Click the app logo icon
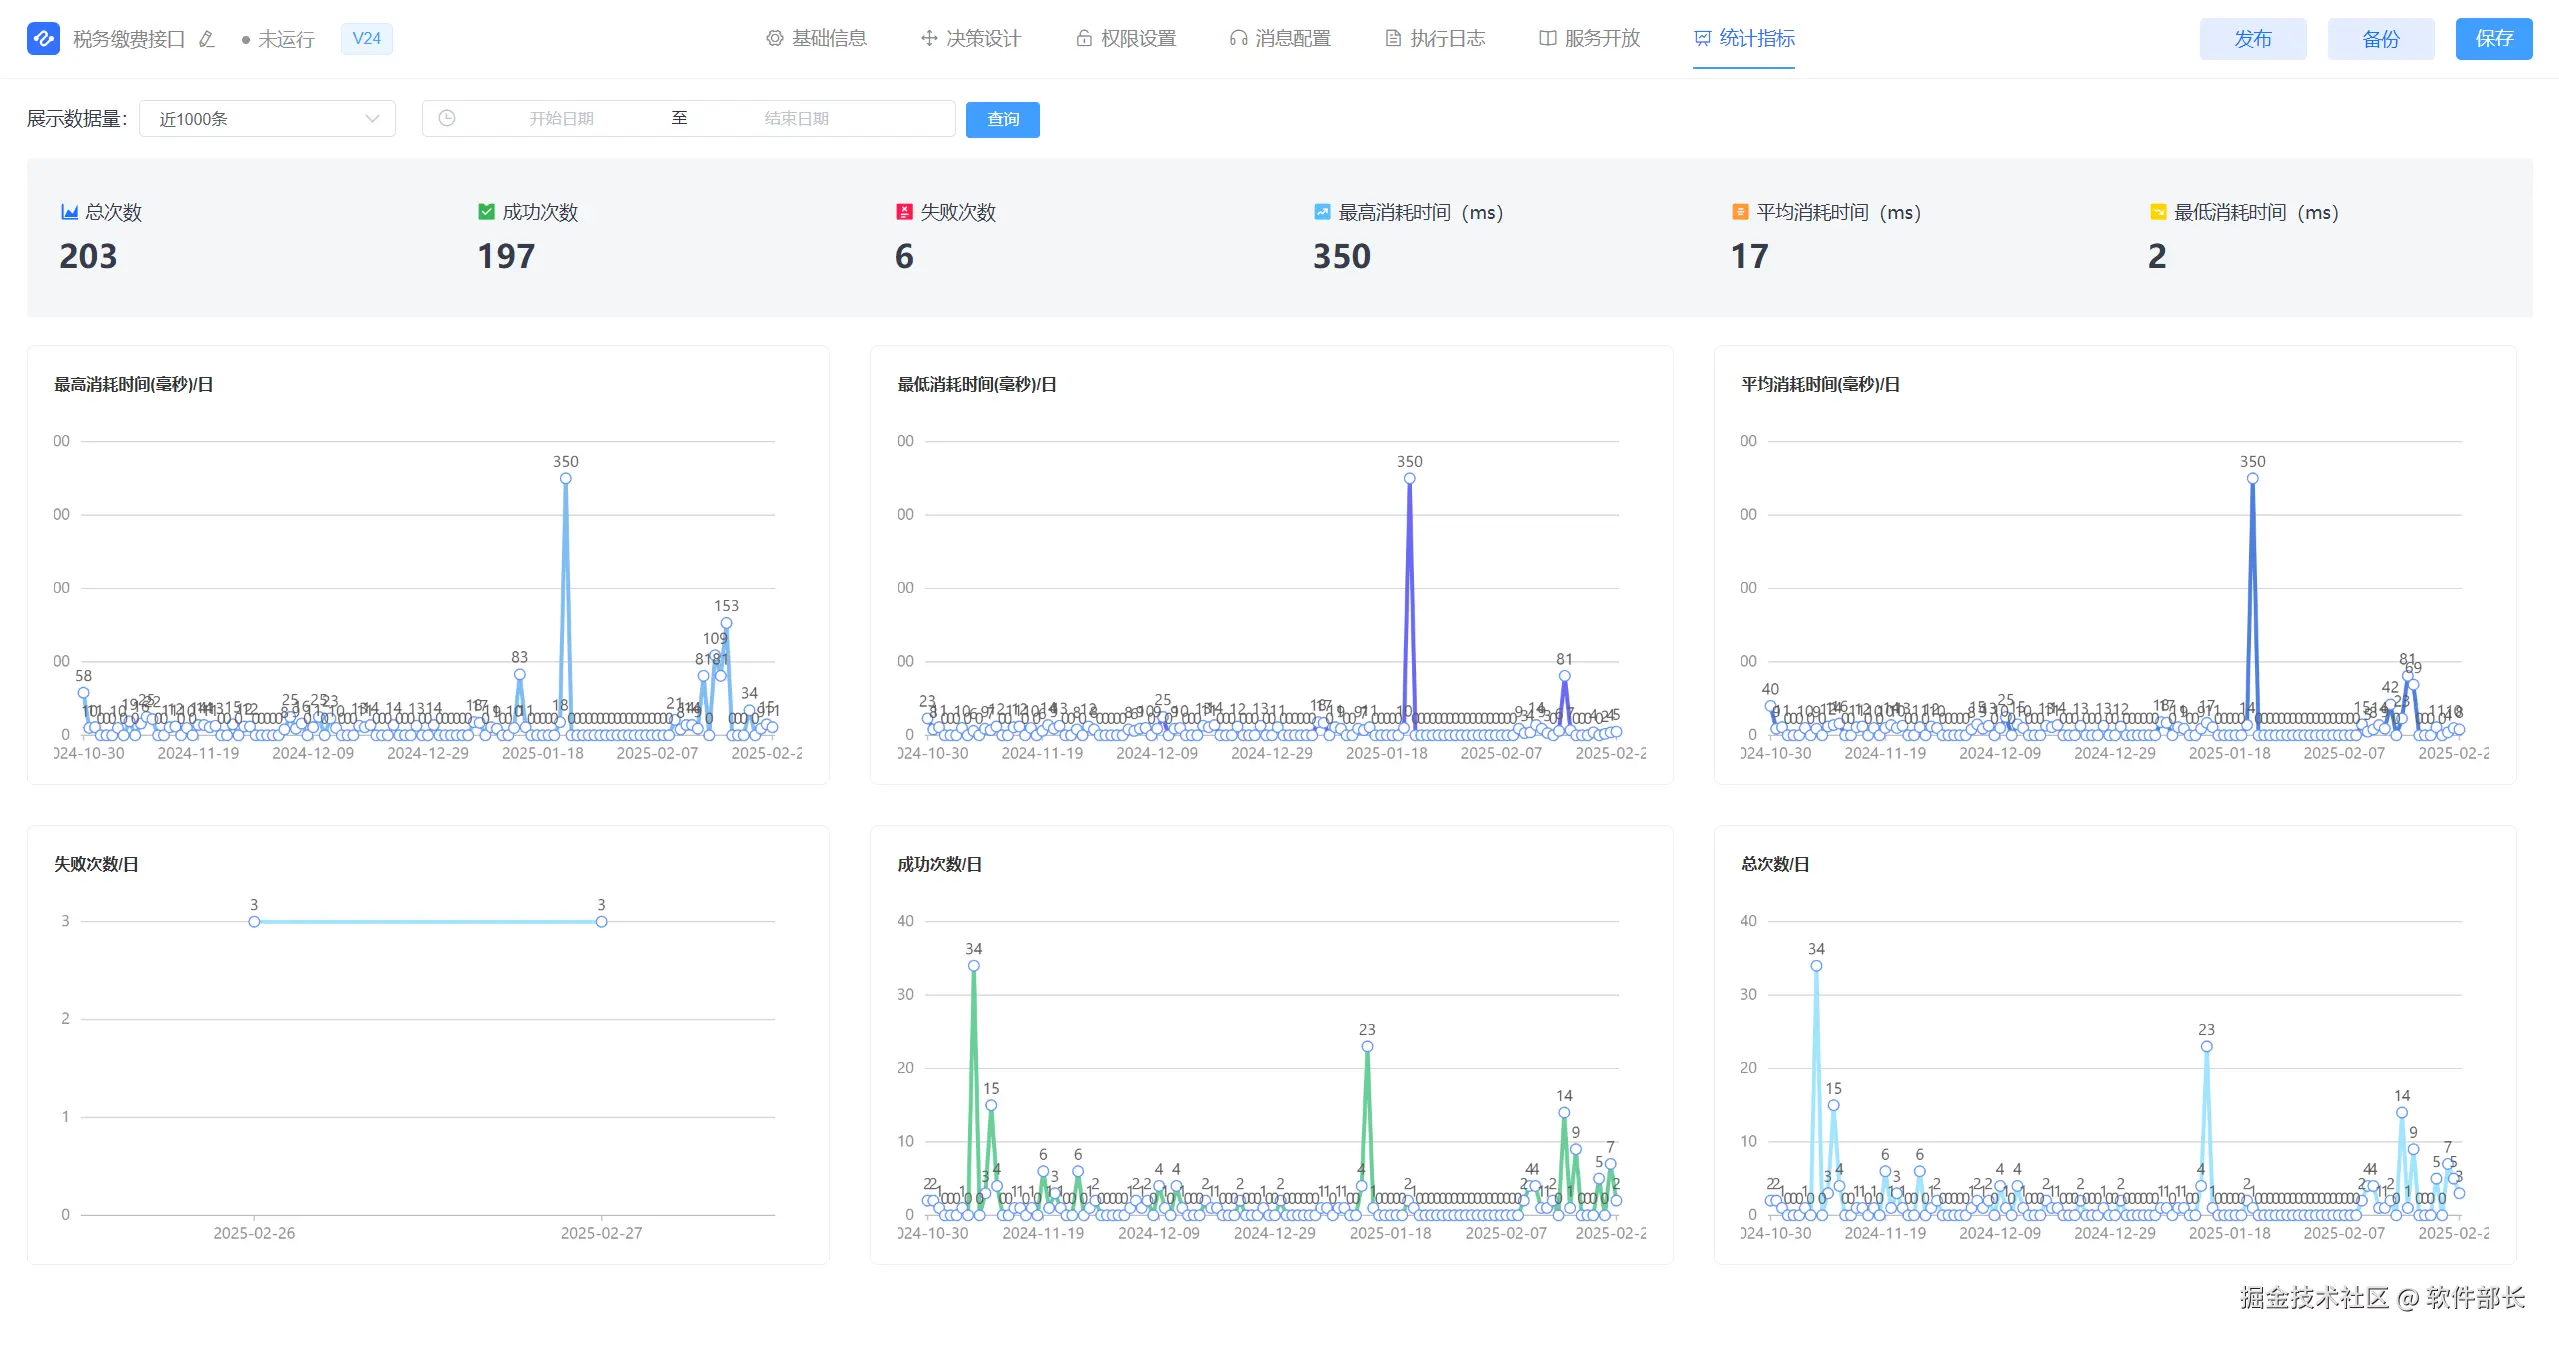This screenshot has height=1345, width=2559. point(43,39)
